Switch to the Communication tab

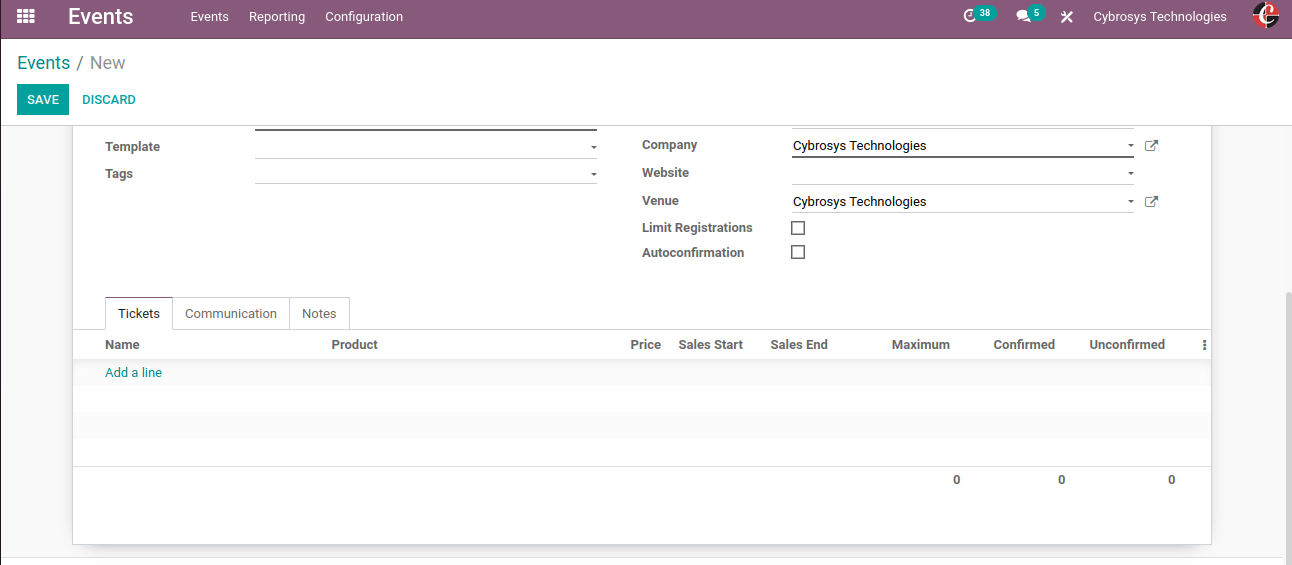coord(231,313)
